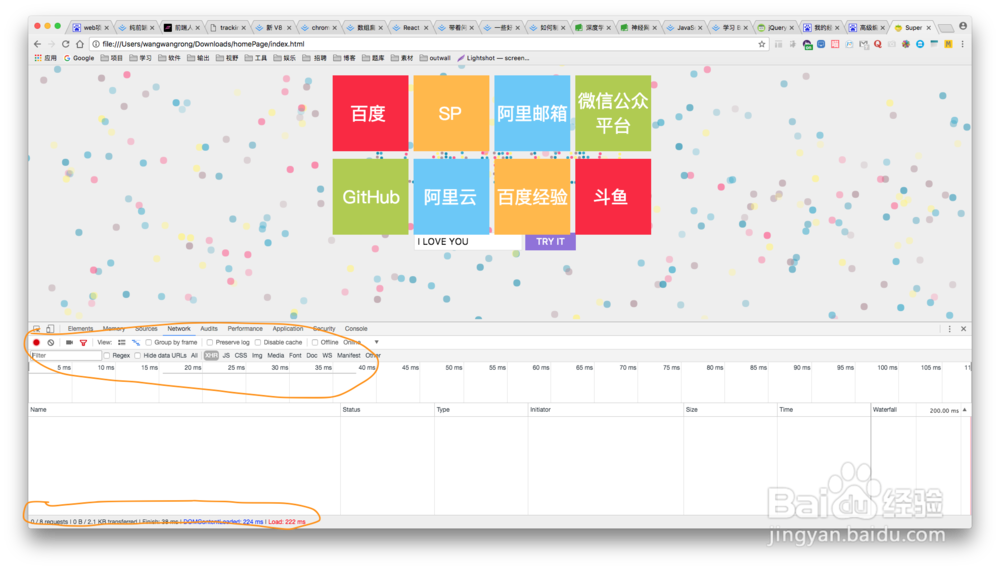Open the Lightshot screenshot bookmark

493,58
